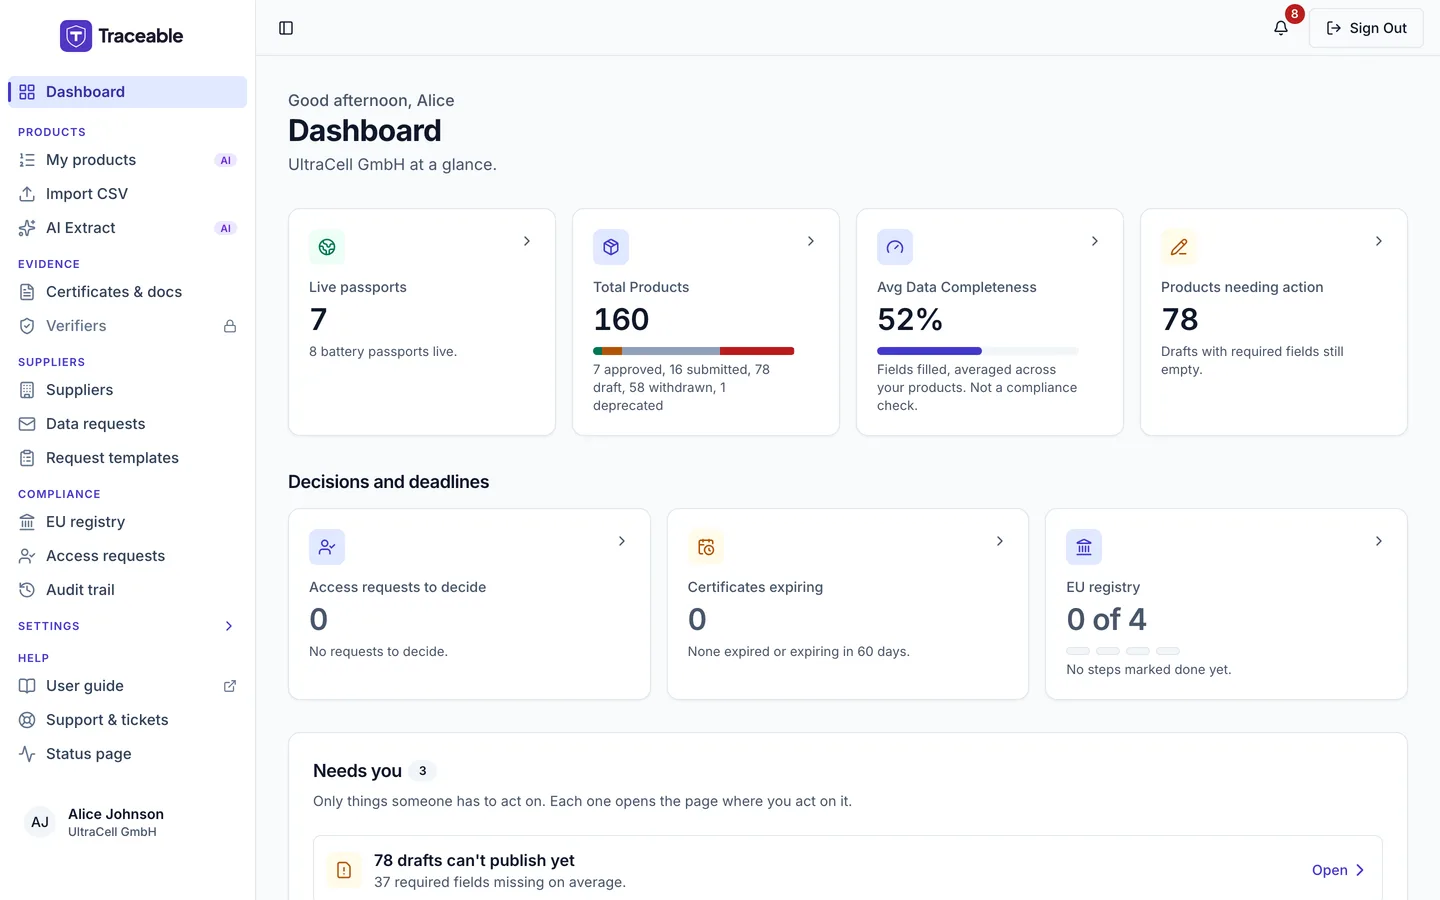Viewport: 1440px width, 900px height.
Task: Open Live passports card chevron
Action: click(x=527, y=241)
